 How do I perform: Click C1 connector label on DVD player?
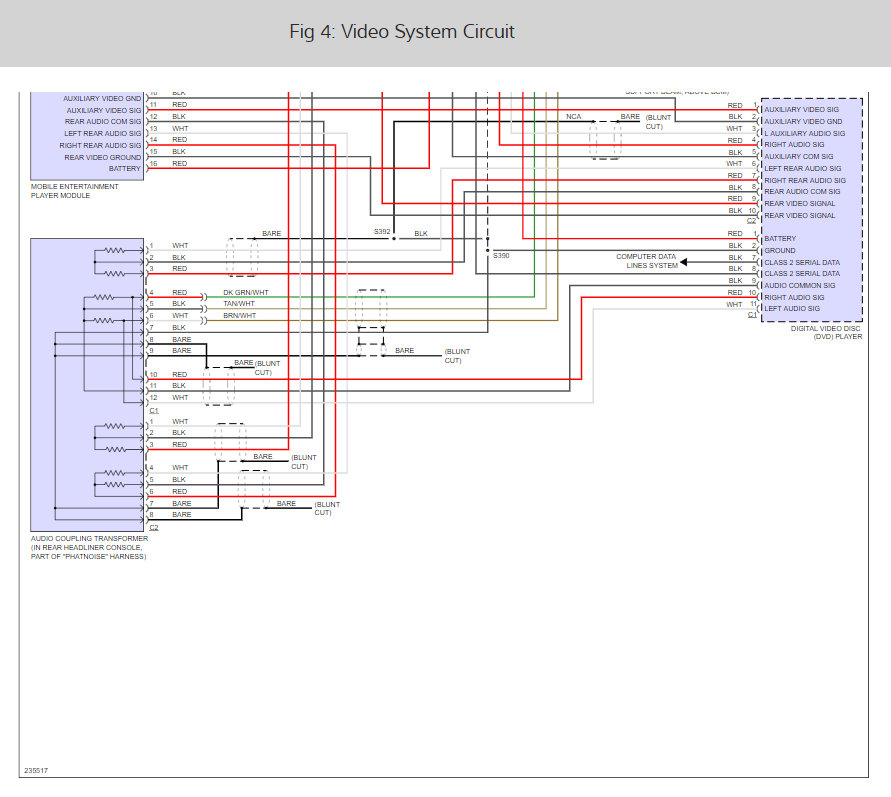(752, 315)
